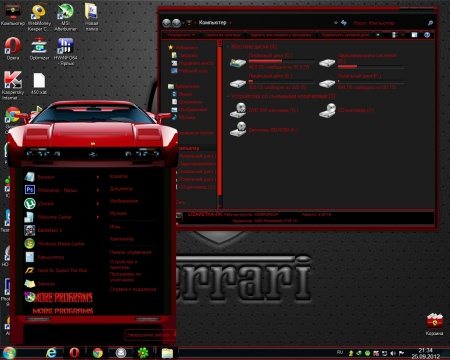Click MORE PROGRAMS in Start menu
Image resolution: width=450 pixels, height=360 pixels.
63,297
